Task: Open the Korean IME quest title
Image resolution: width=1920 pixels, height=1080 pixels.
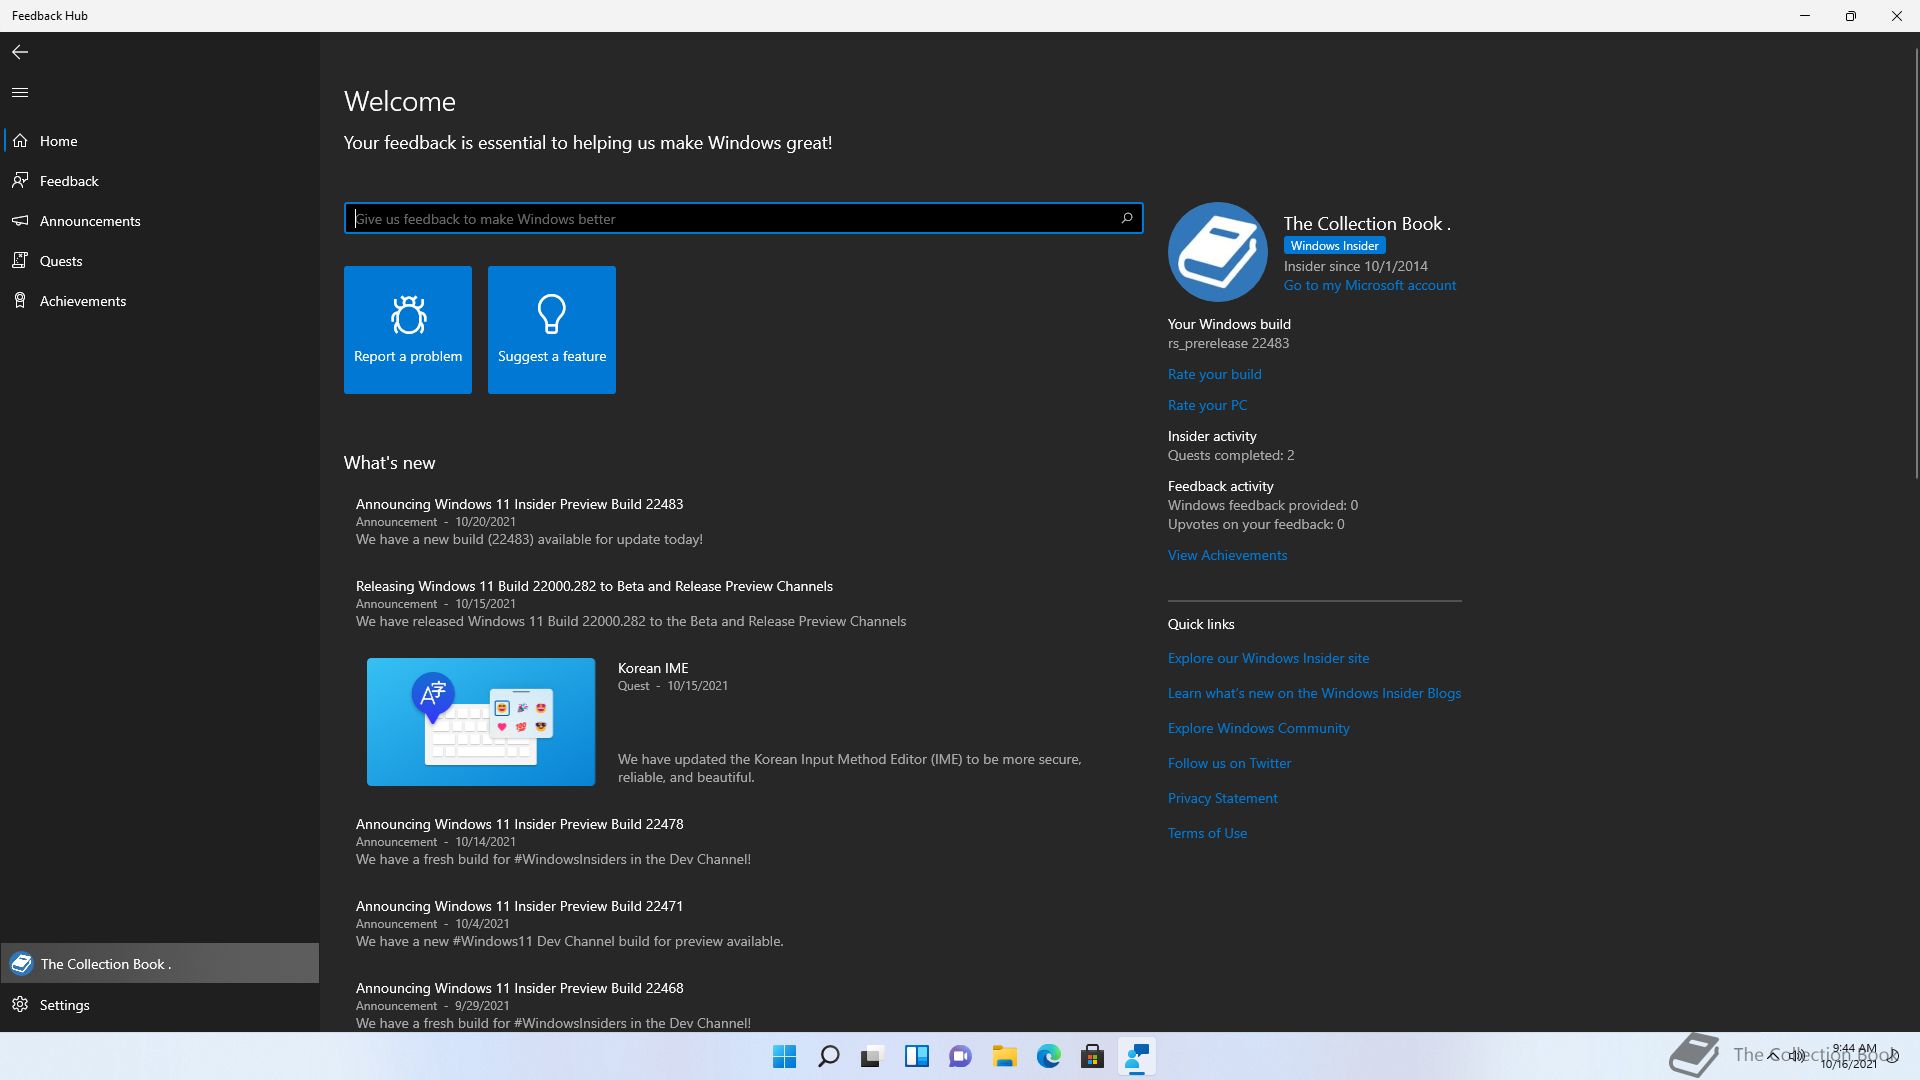Action: tap(653, 668)
